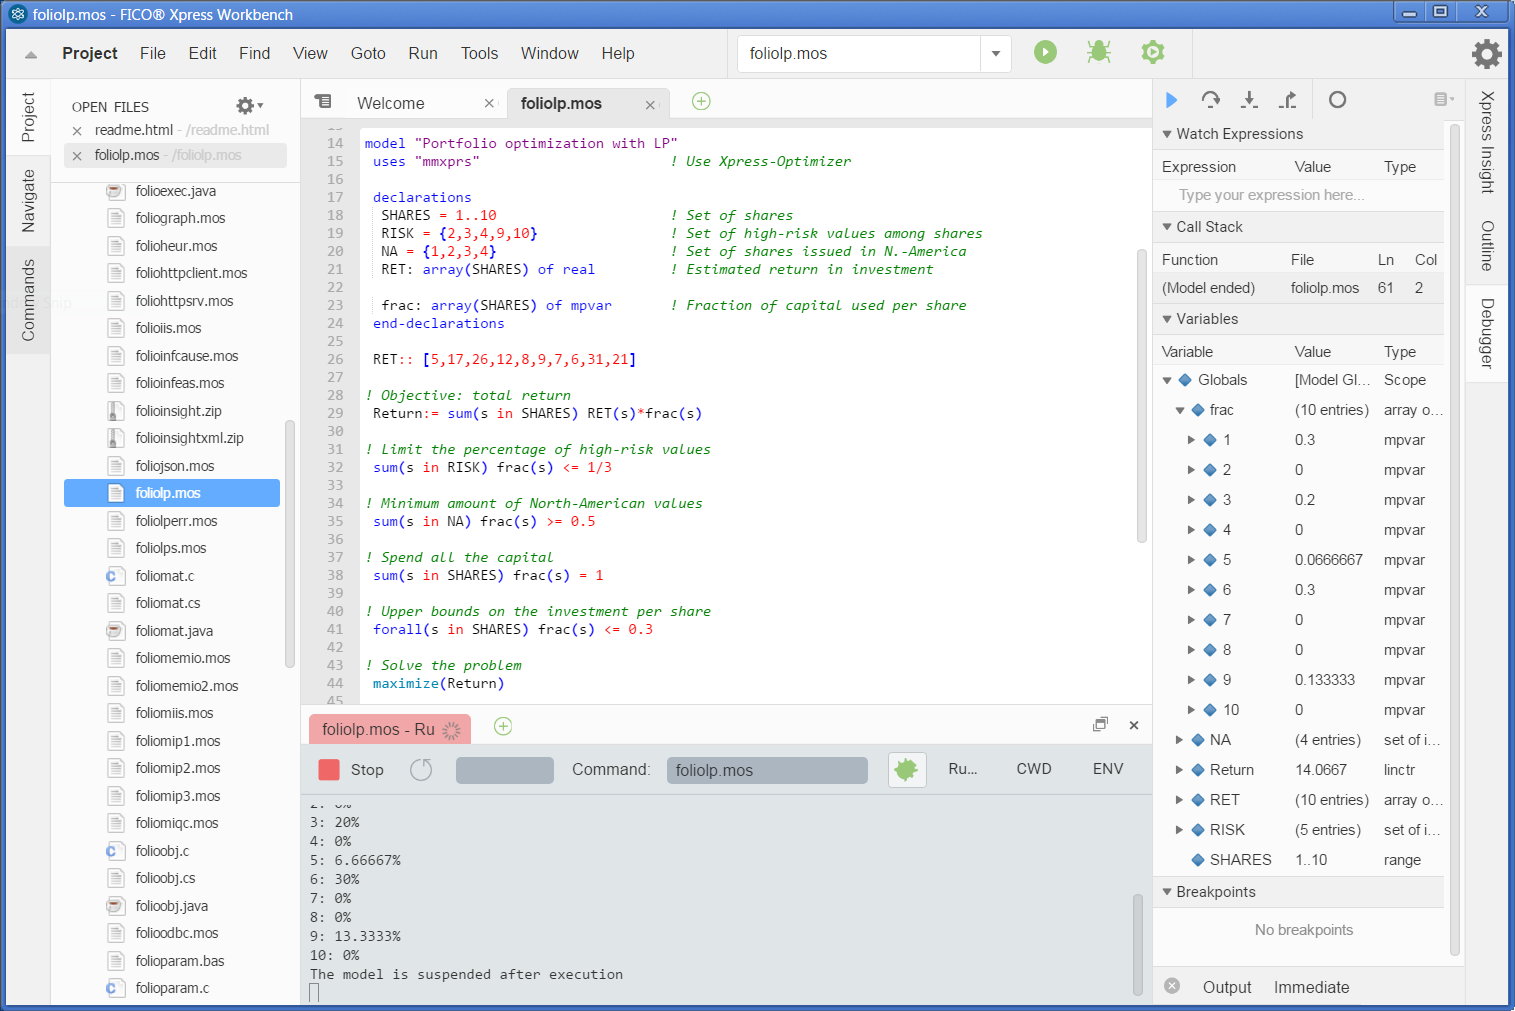This screenshot has height=1011, width=1515.
Task: Click the CWD button
Action: 1034,769
